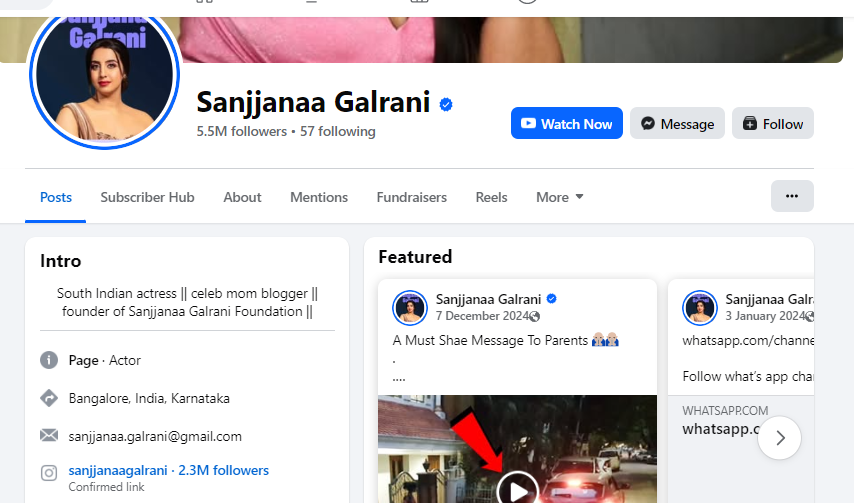View the 57 following list
Viewport: 854px width, 503px height.
[338, 131]
